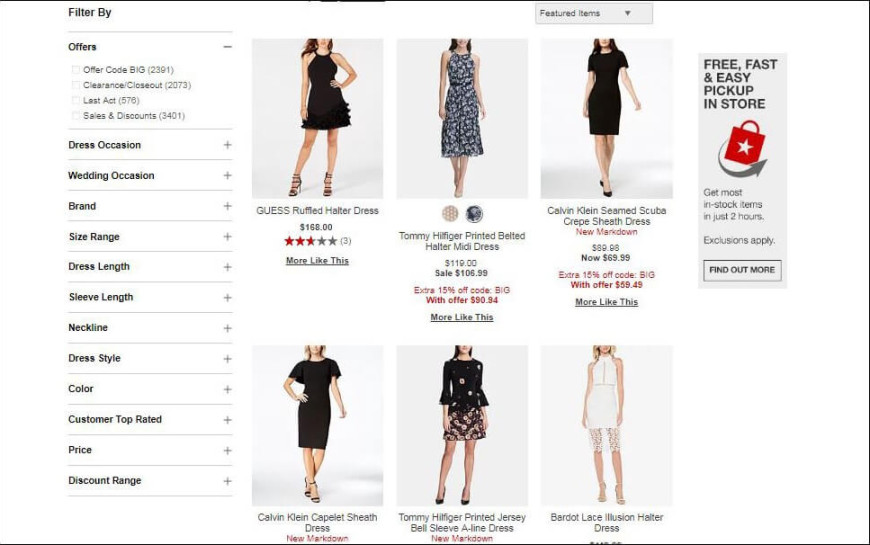Click the Filter By heading

[x=89, y=12]
